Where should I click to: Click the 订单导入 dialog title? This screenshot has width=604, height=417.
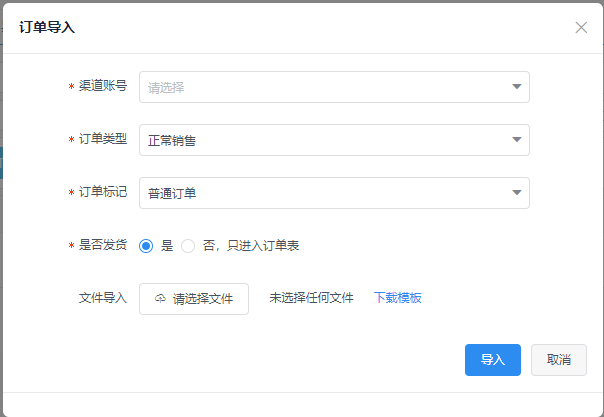tap(47, 27)
